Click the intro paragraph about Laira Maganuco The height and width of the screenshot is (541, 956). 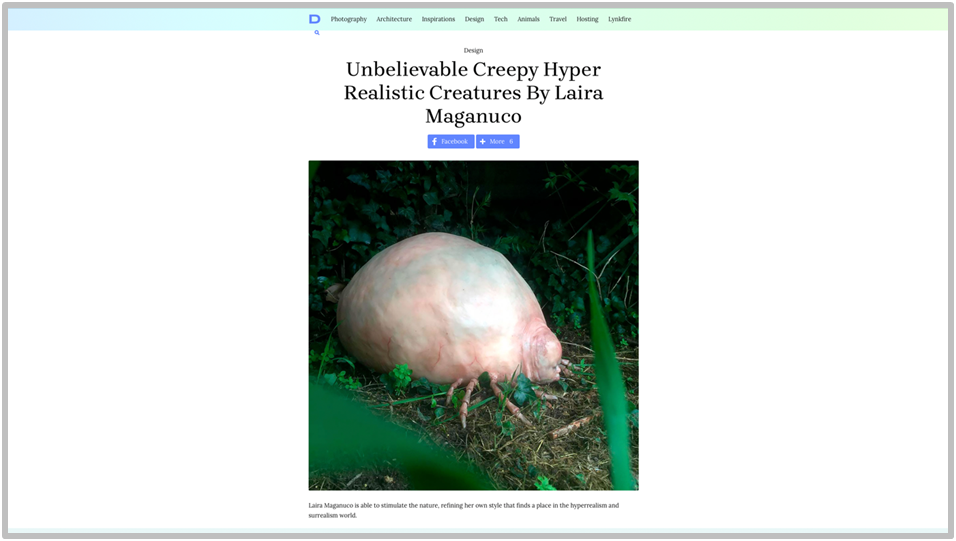[x=463, y=510]
